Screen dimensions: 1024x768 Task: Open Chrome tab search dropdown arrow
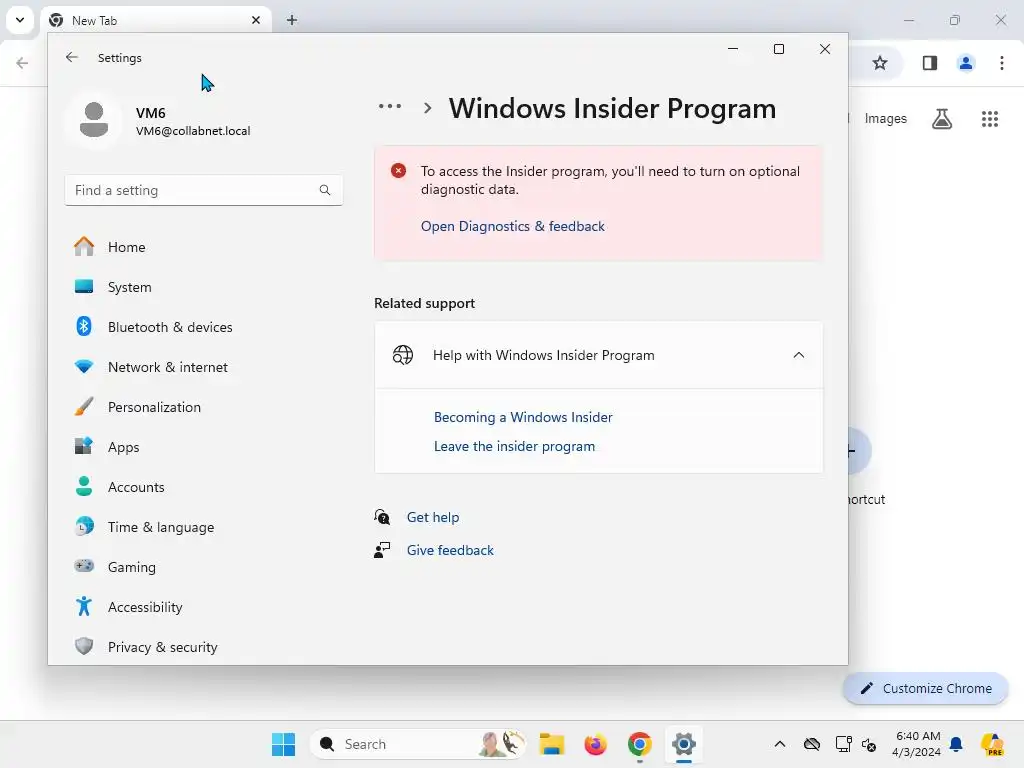(20, 20)
